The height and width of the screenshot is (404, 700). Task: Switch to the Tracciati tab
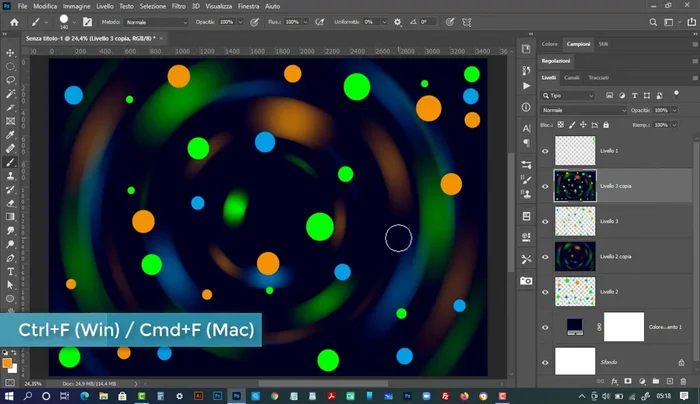[598, 76]
